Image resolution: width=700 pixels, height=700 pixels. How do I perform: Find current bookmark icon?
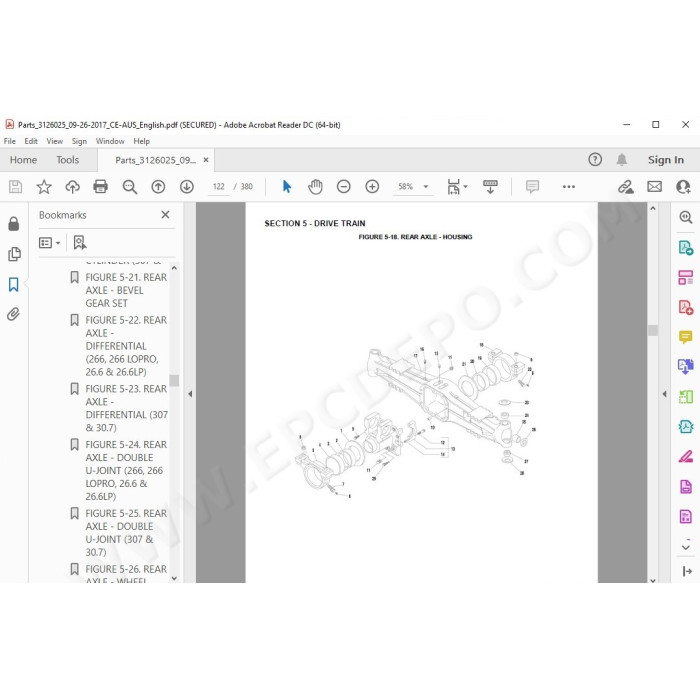pos(80,242)
